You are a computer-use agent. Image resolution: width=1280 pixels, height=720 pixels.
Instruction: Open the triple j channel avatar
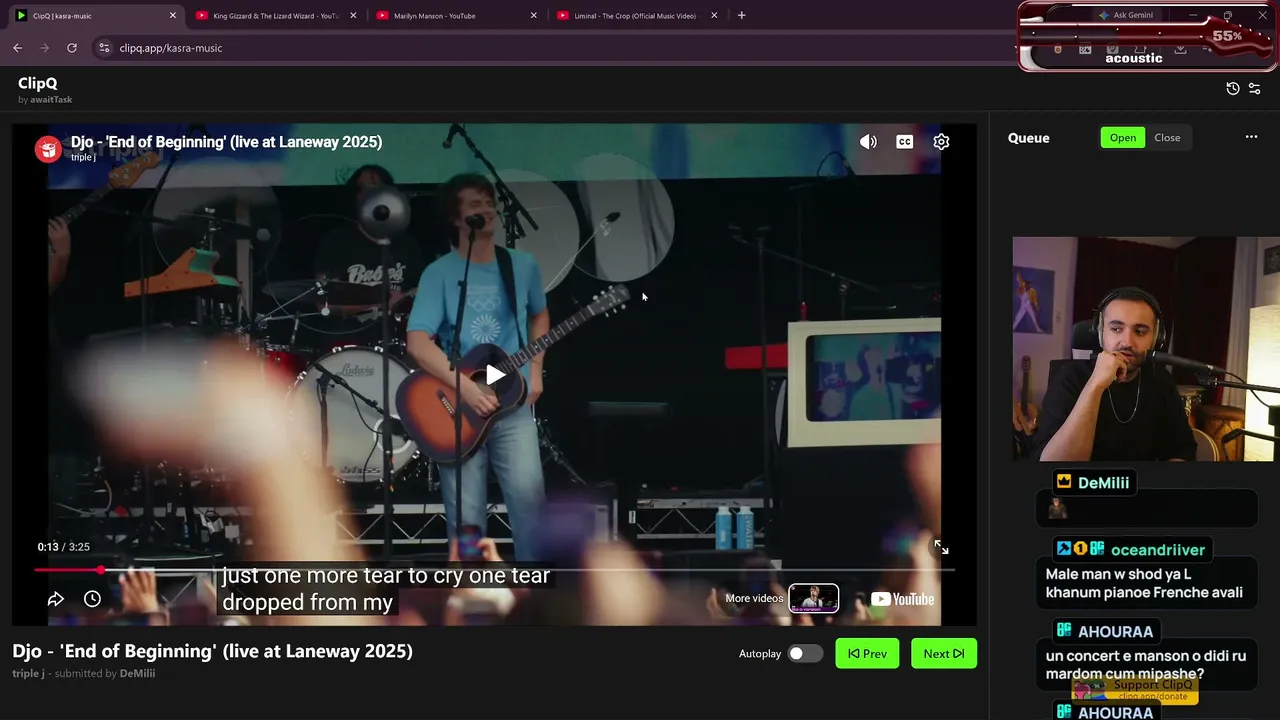[x=48, y=149]
